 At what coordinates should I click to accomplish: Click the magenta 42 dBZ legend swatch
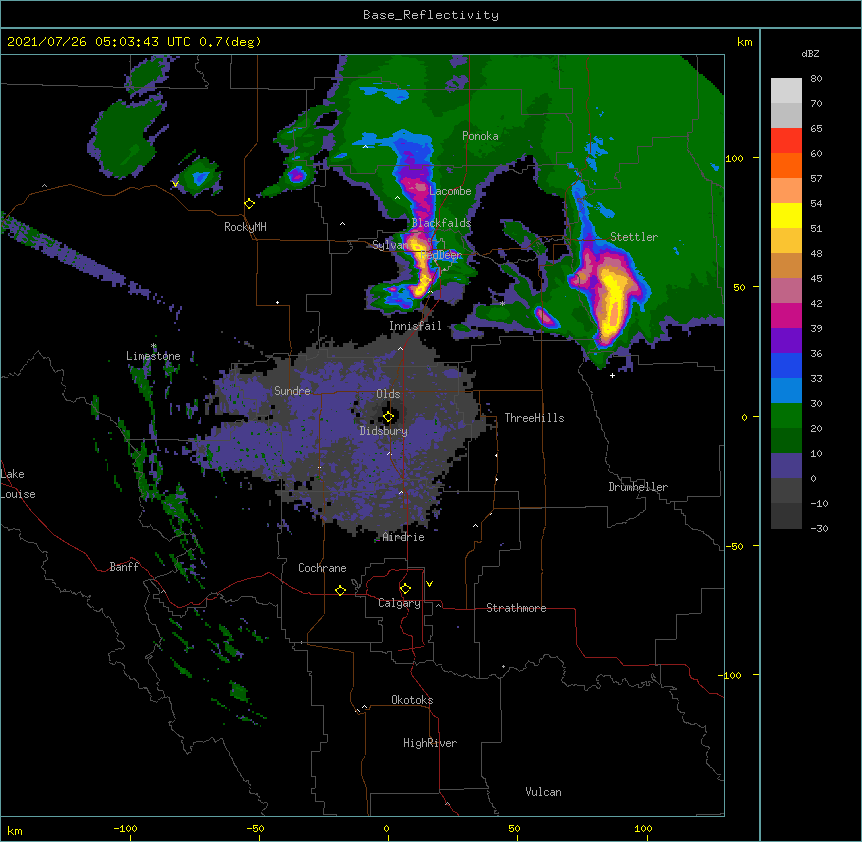coord(786,315)
